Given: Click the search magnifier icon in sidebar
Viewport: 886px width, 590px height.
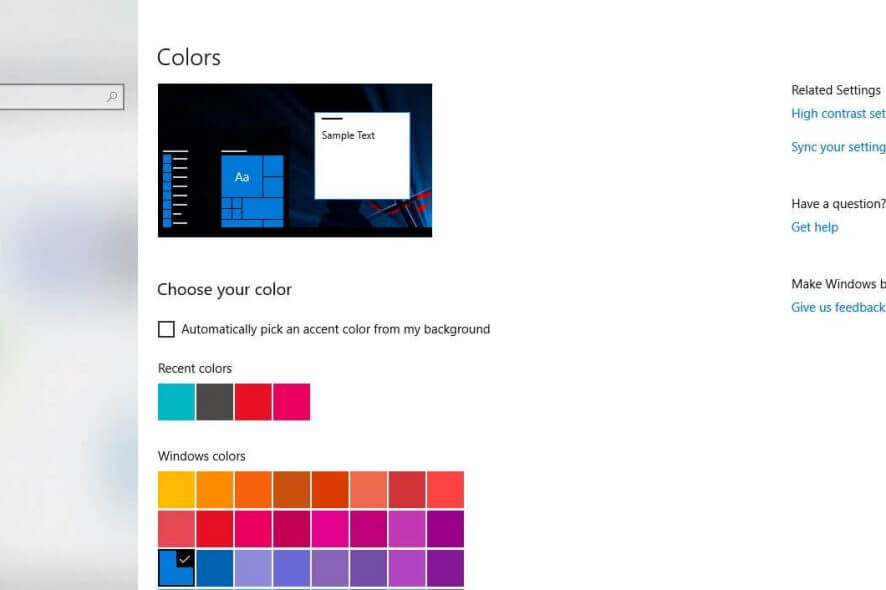Looking at the screenshot, I should (110, 97).
